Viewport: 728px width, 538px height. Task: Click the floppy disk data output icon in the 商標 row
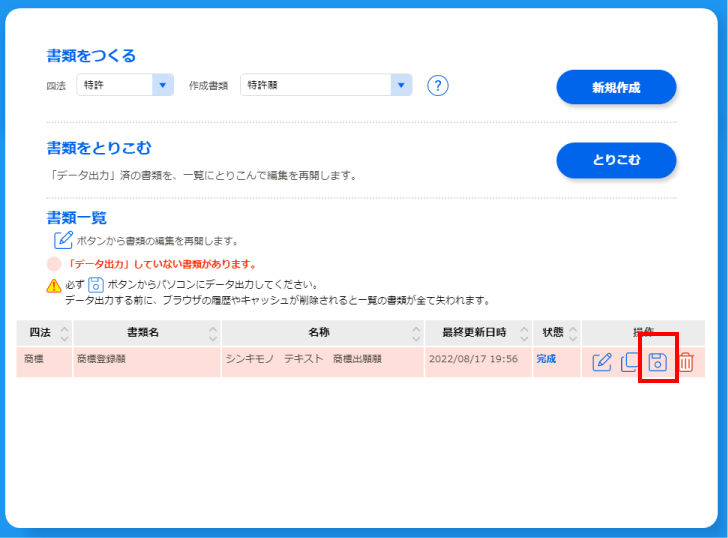(657, 362)
